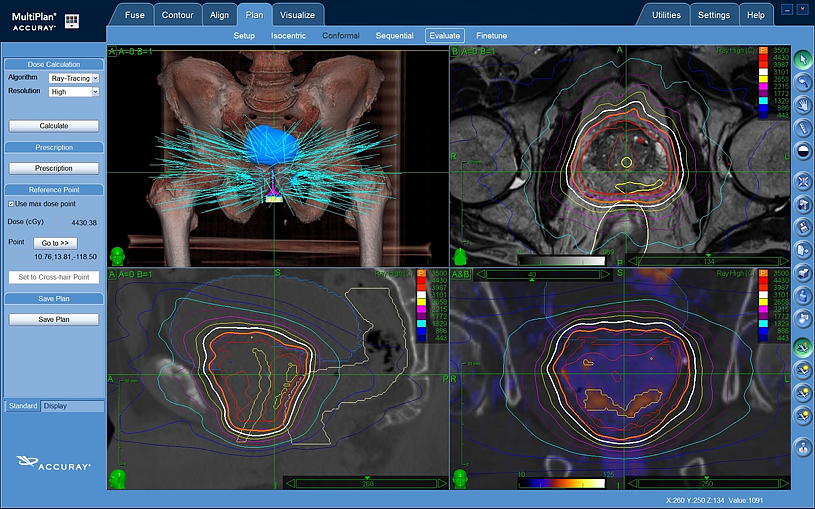
Task: Step the 250 slice slider left
Action: (x=632, y=484)
